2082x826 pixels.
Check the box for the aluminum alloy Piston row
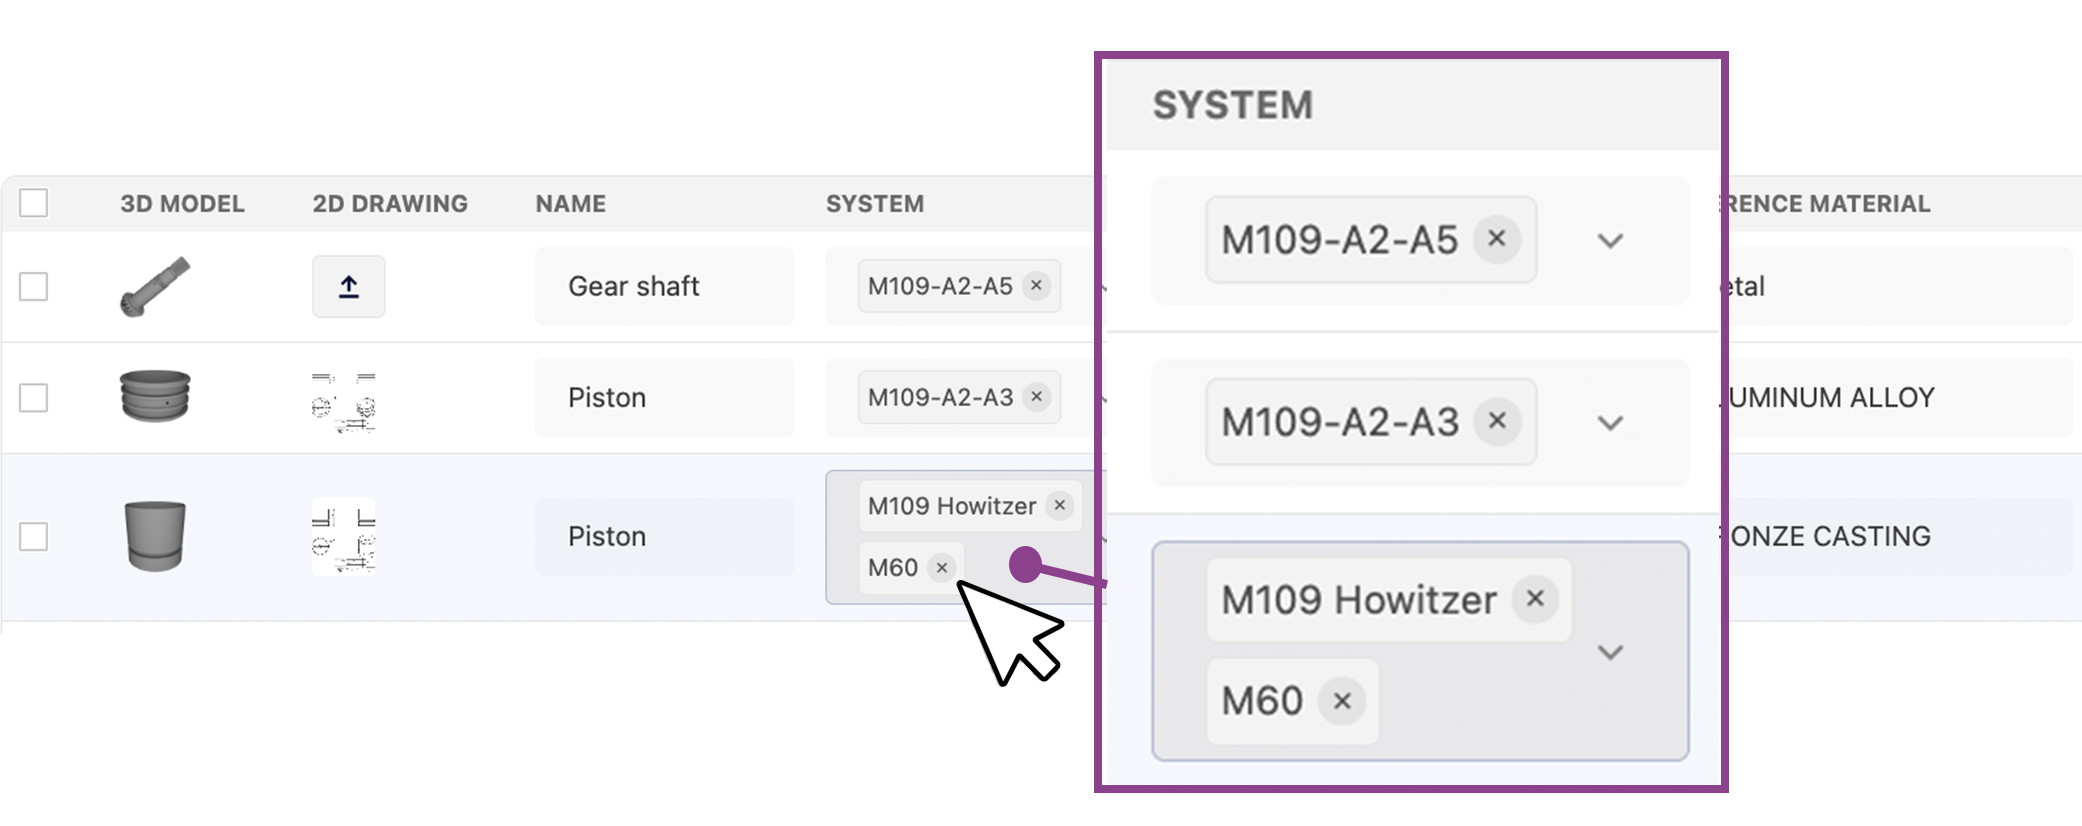[34, 398]
